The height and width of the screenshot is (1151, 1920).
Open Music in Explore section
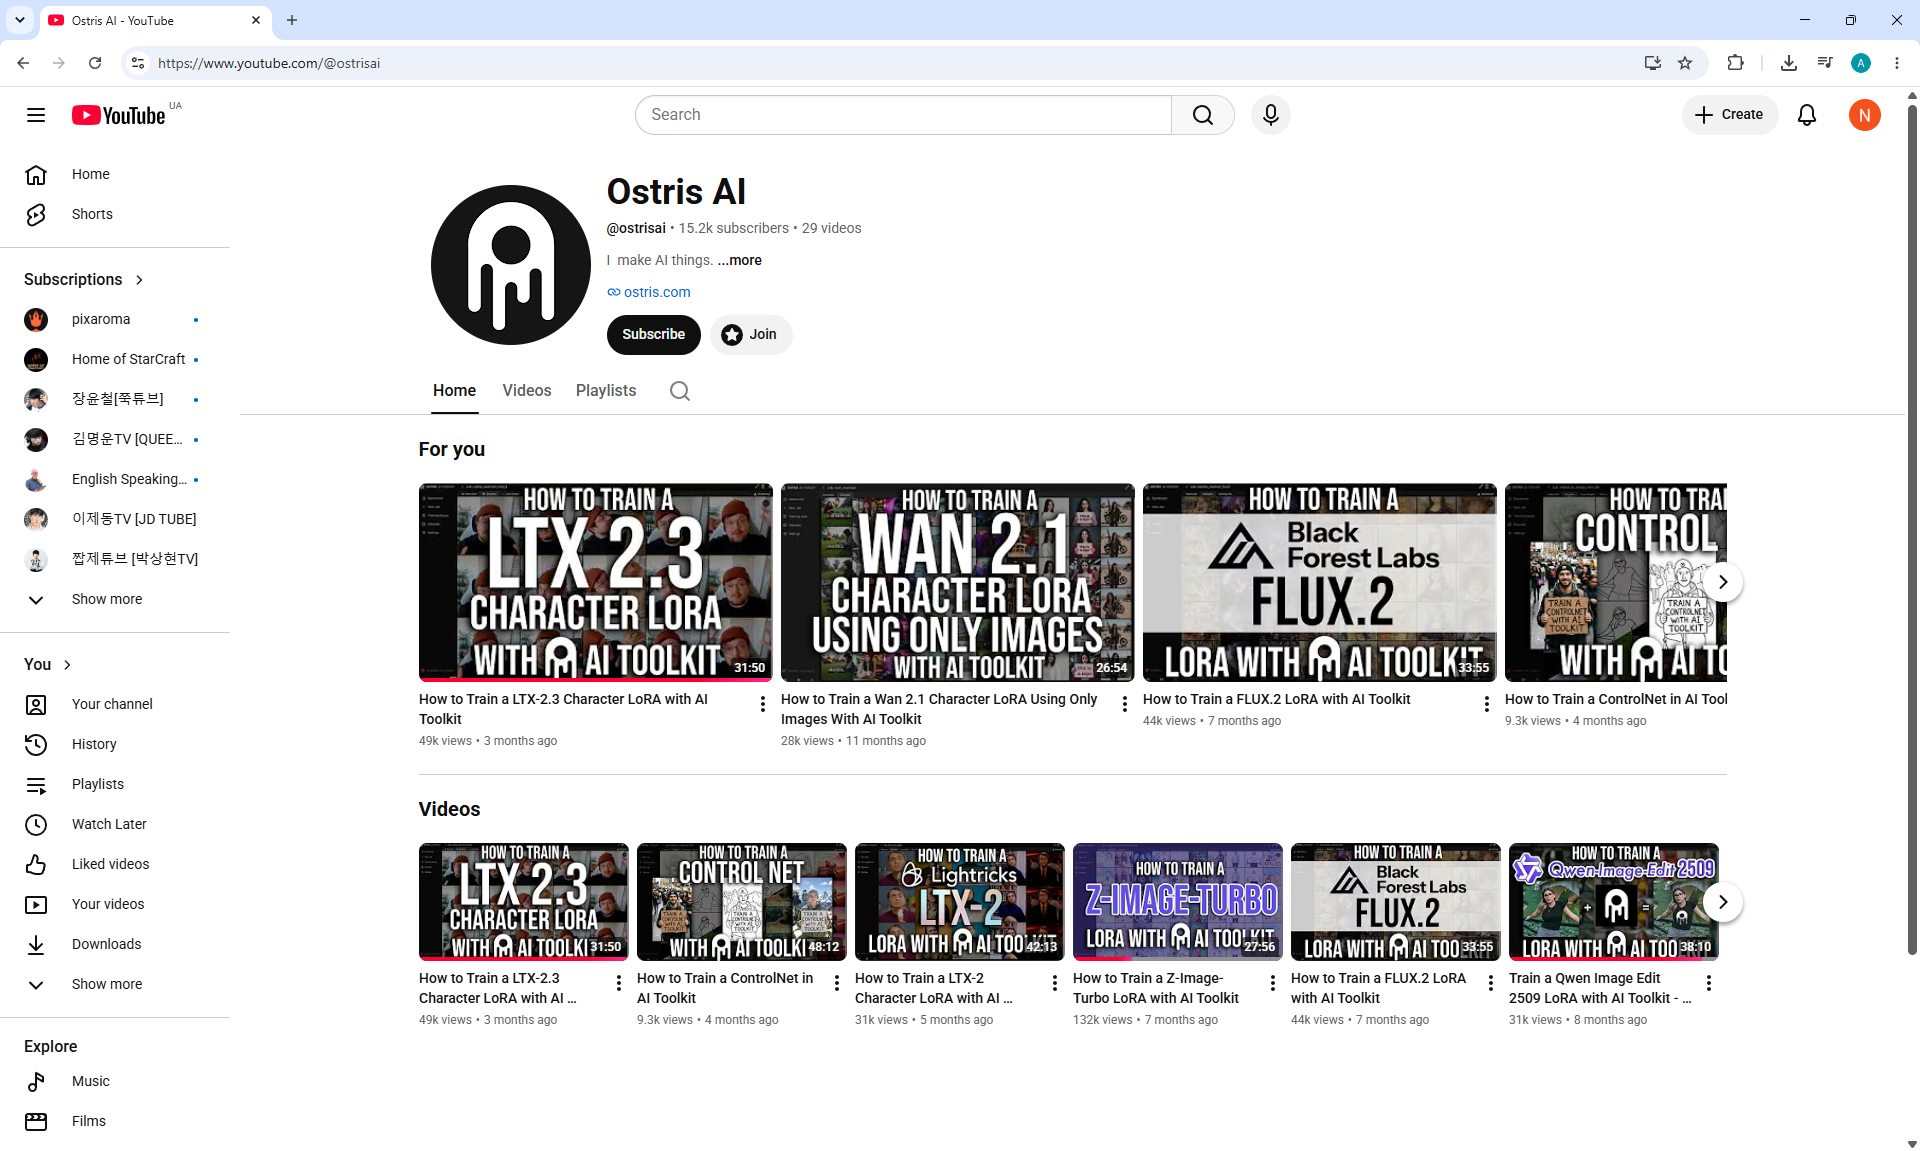click(115, 1081)
